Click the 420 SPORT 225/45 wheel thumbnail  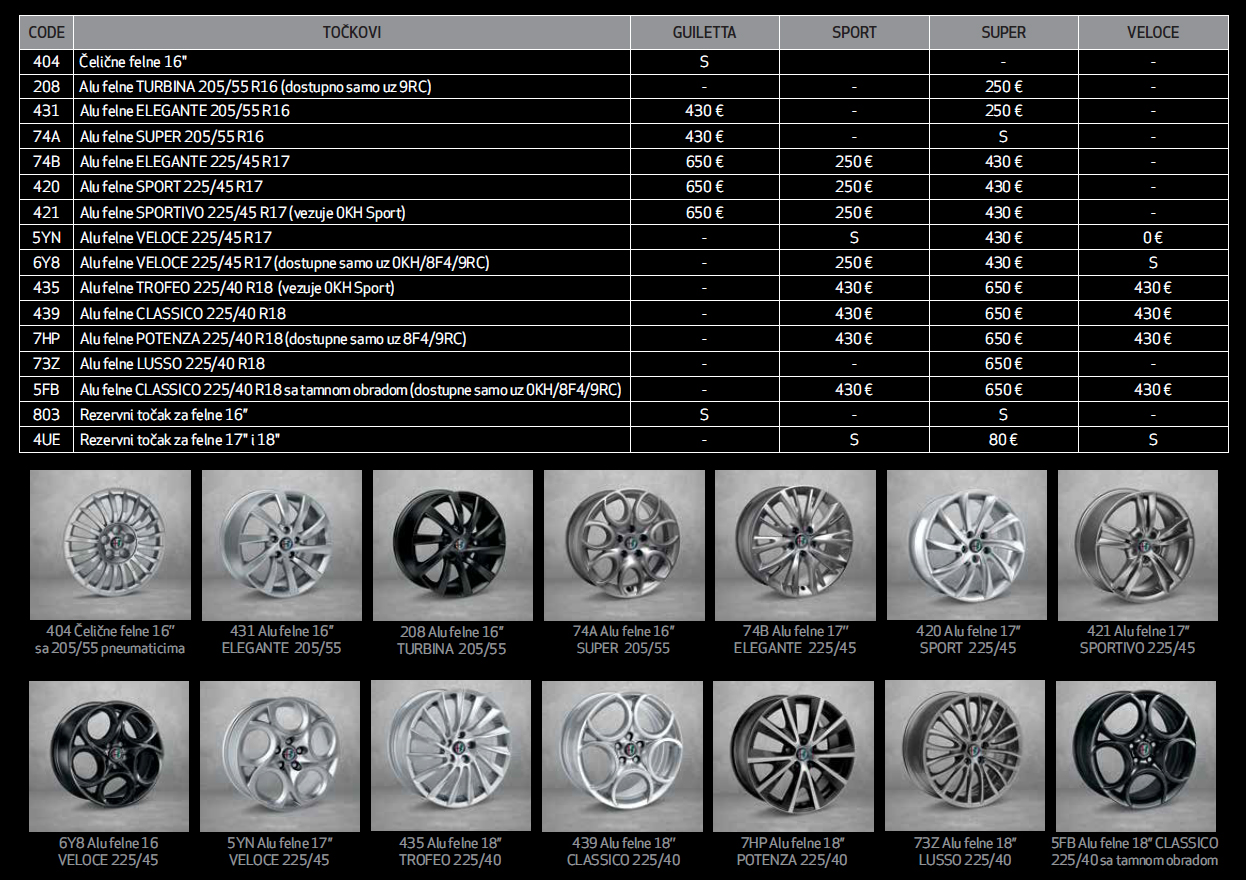click(966, 545)
